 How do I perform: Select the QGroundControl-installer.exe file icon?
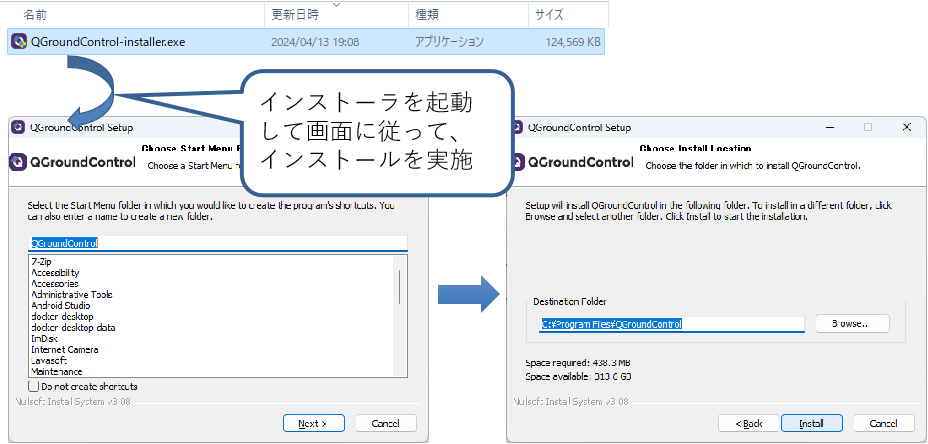click(x=18, y=42)
